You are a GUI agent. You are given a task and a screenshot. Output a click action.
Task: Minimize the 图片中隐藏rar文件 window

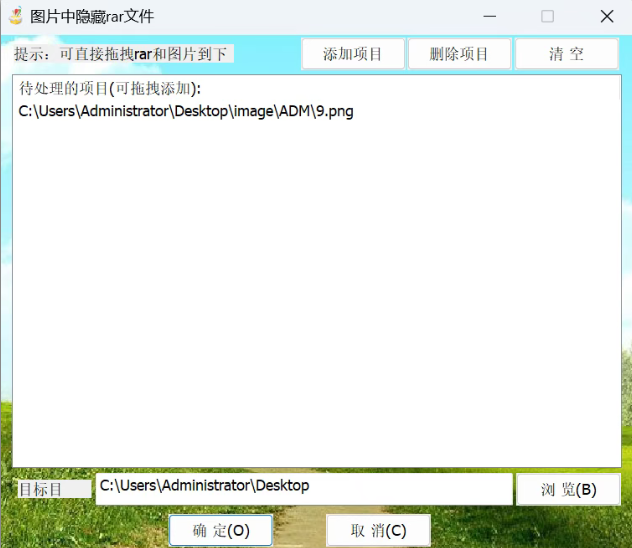point(489,16)
